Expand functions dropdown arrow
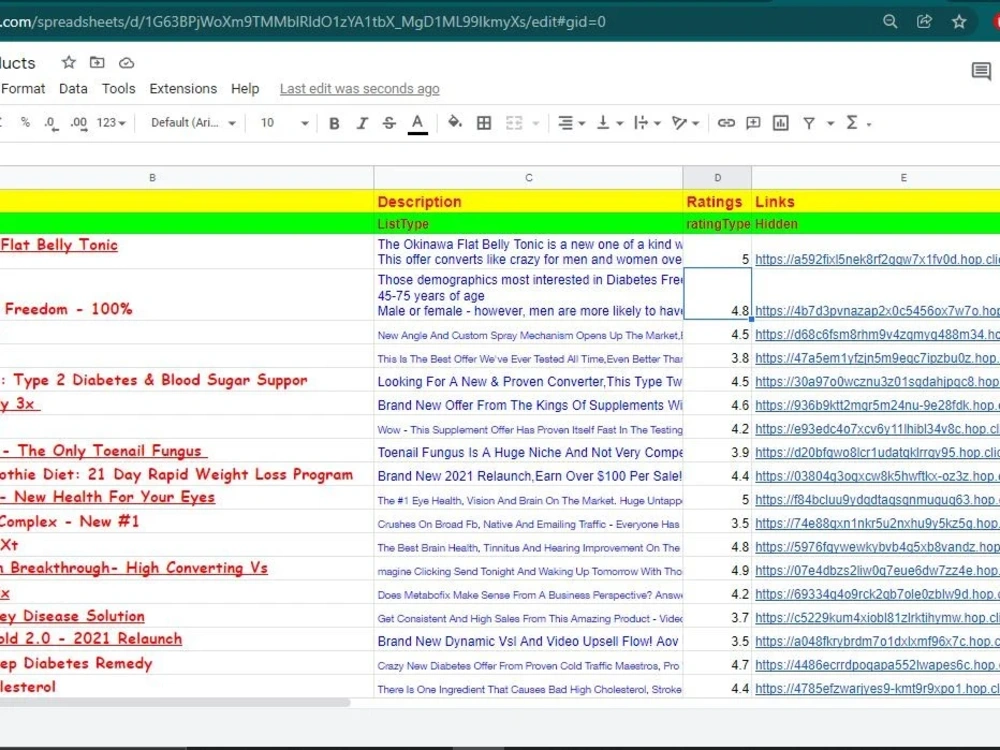 (x=869, y=124)
